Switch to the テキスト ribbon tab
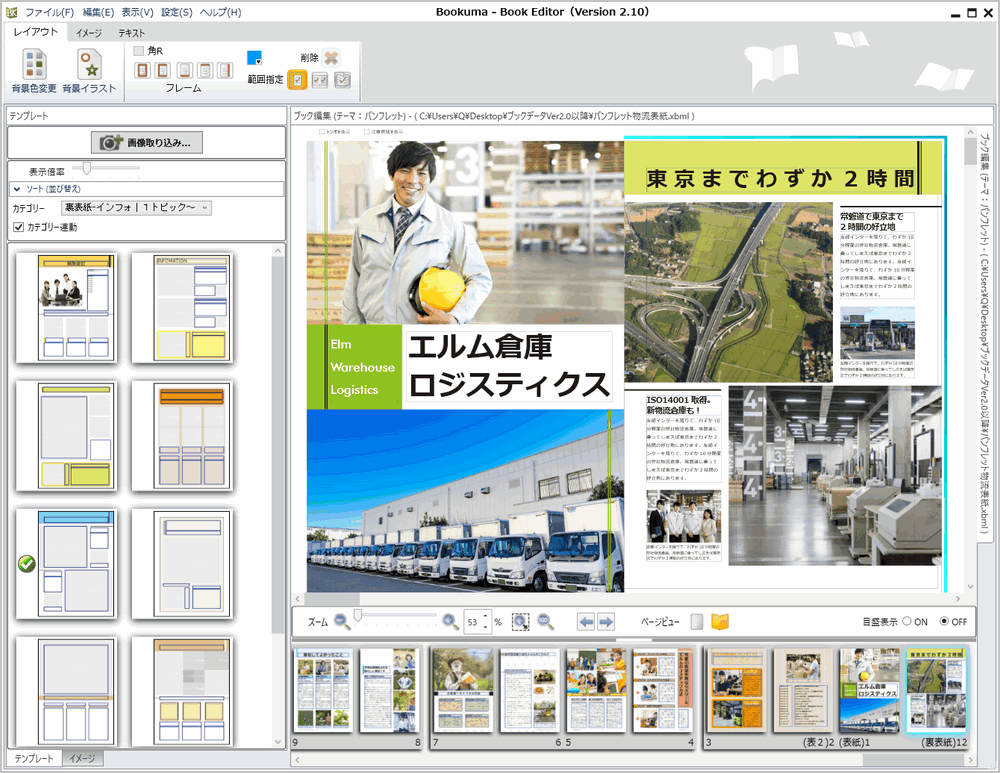Image resolution: width=1000 pixels, height=773 pixels. pyautogui.click(x=131, y=33)
